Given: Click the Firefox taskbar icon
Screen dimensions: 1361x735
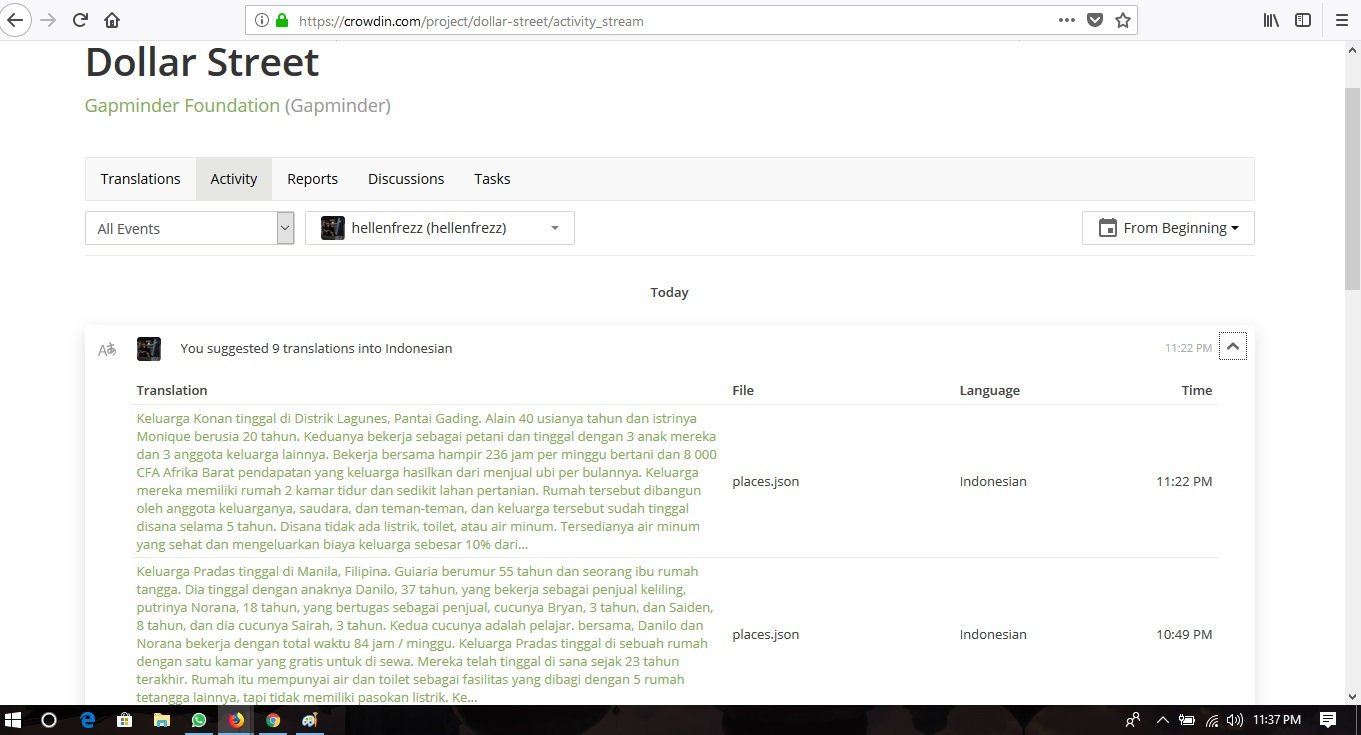Looking at the screenshot, I should pos(236,719).
